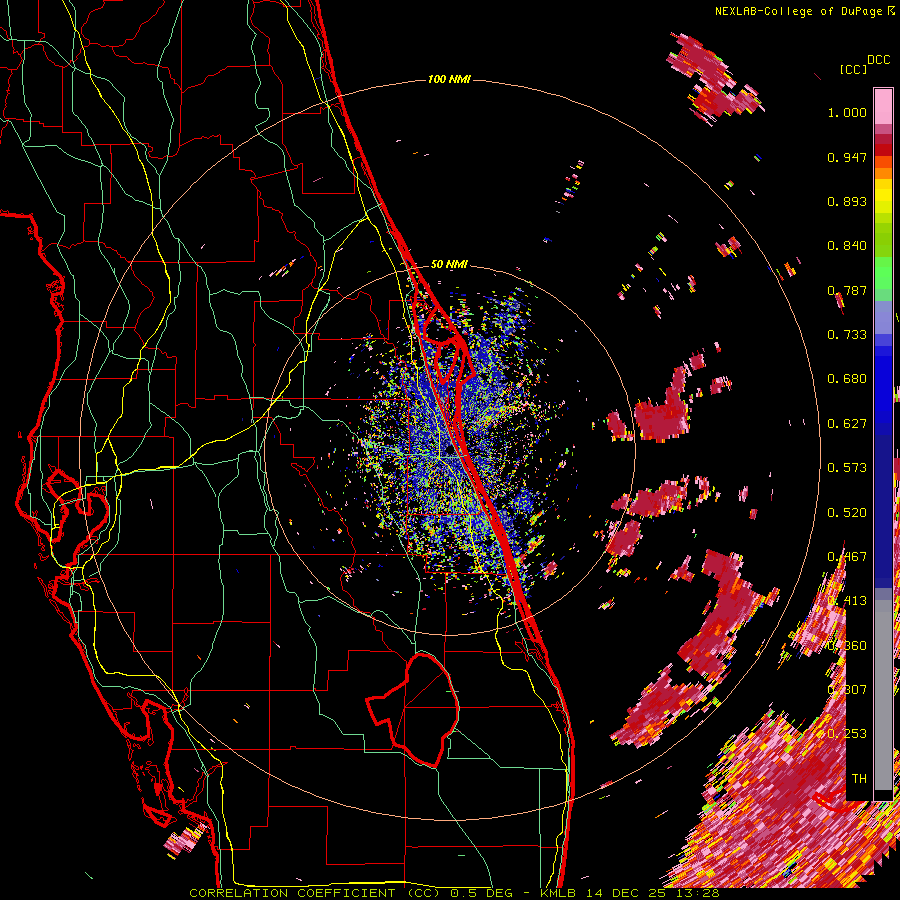900x900 pixels.
Task: Click the 50 NMI range ring label
Action: [449, 264]
